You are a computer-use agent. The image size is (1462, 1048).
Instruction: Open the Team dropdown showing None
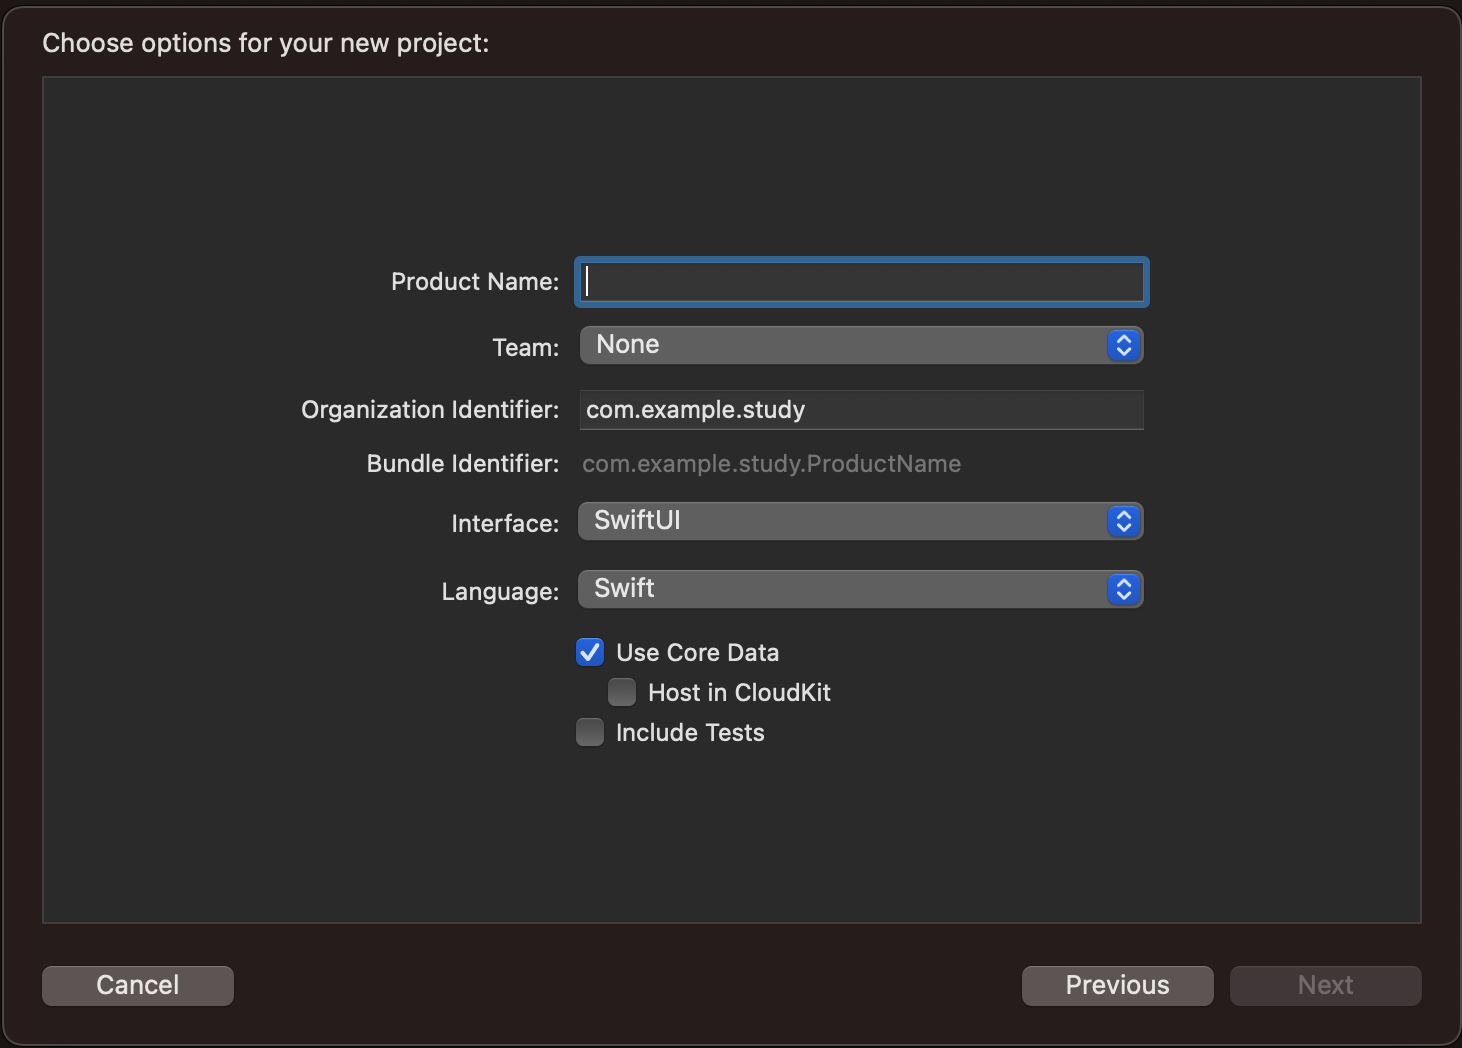click(861, 345)
